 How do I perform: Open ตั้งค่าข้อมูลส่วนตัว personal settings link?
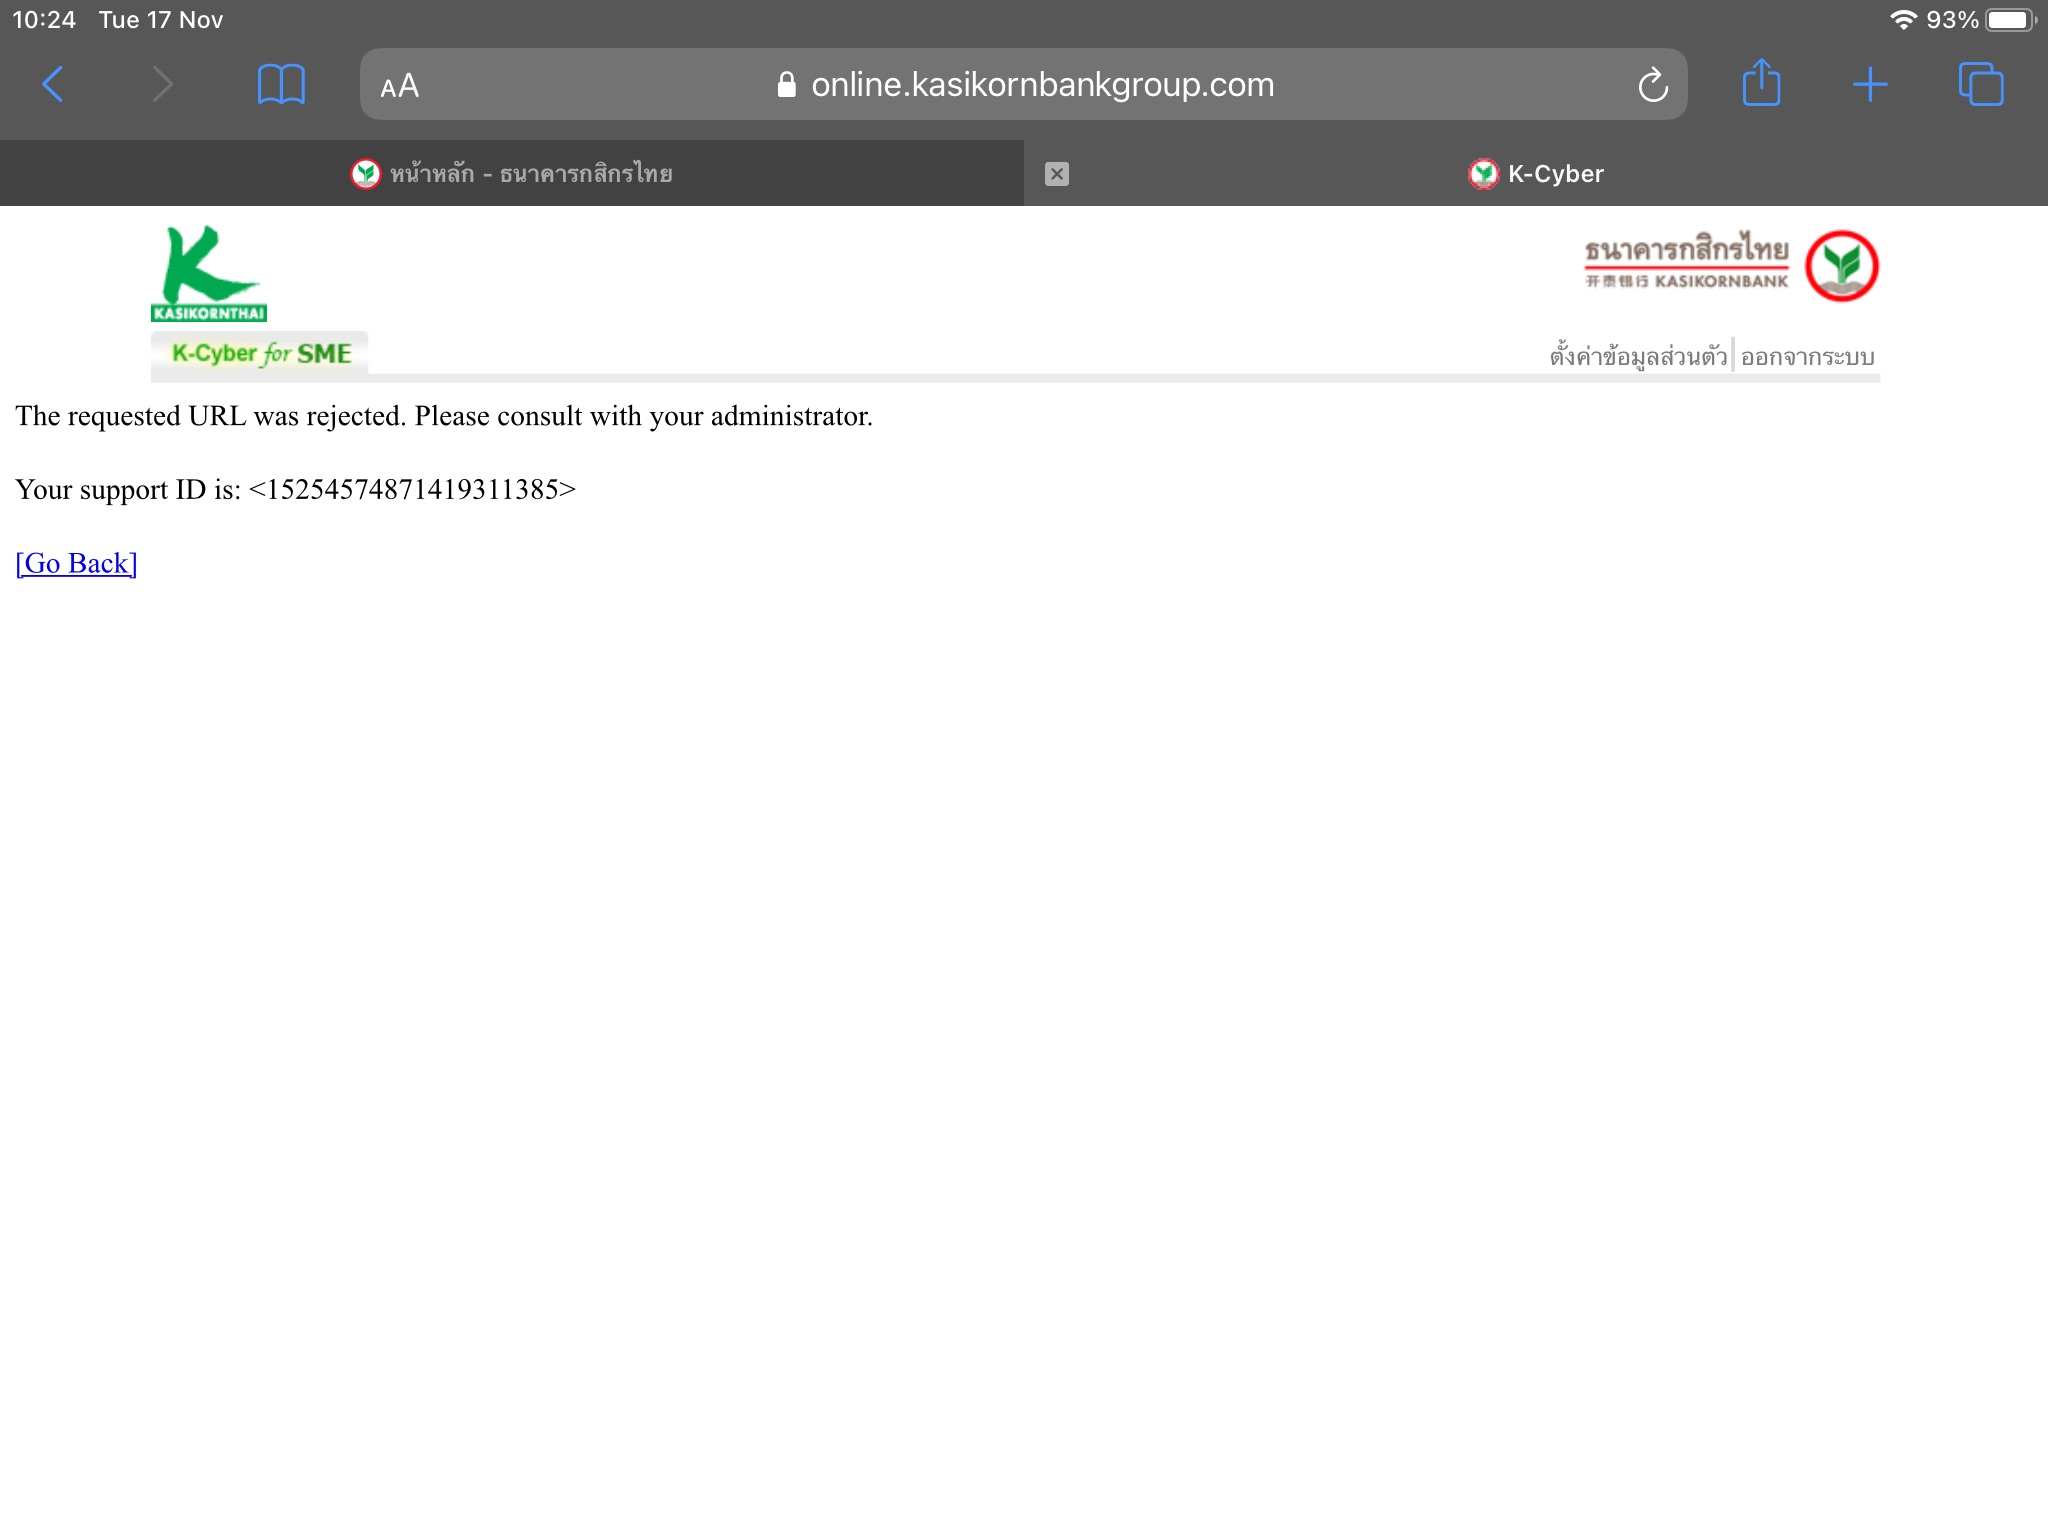coord(1637,357)
